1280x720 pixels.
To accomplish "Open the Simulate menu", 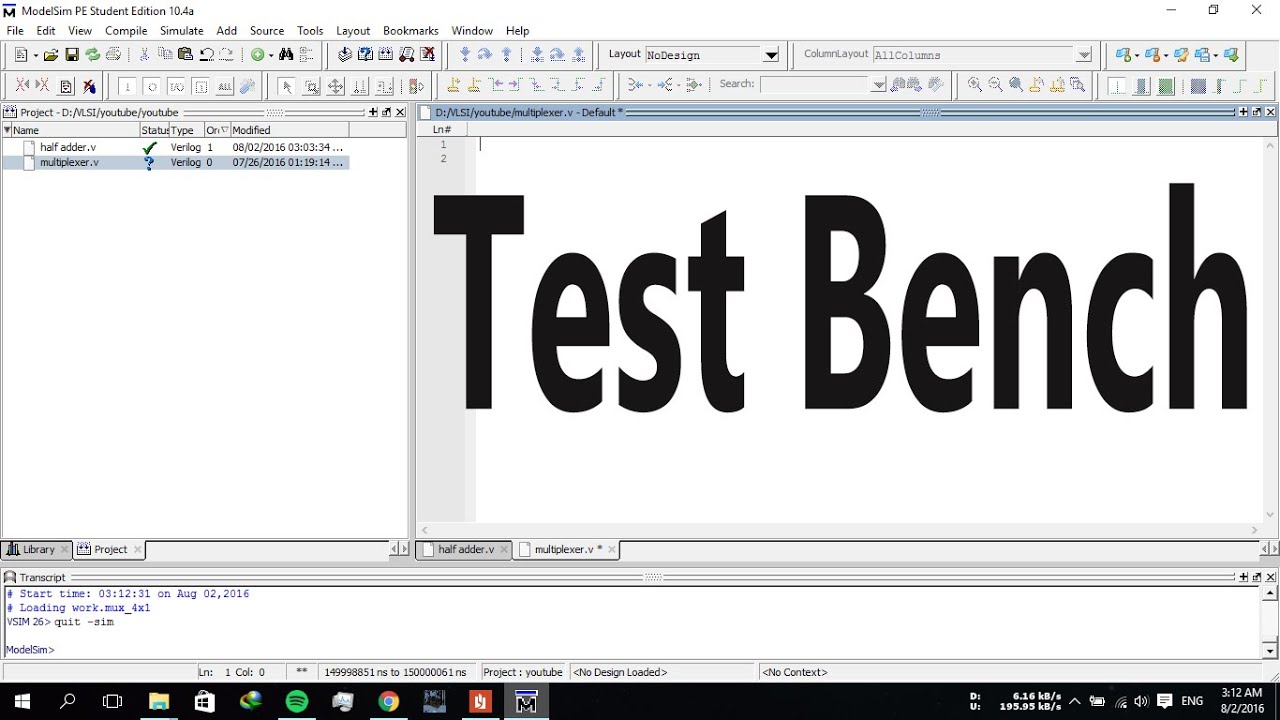I will pyautogui.click(x=182, y=31).
